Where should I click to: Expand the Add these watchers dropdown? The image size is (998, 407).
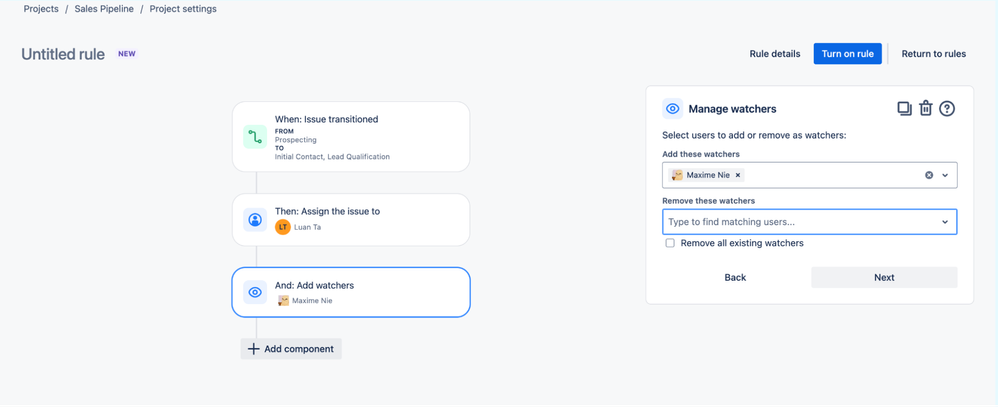(945, 175)
